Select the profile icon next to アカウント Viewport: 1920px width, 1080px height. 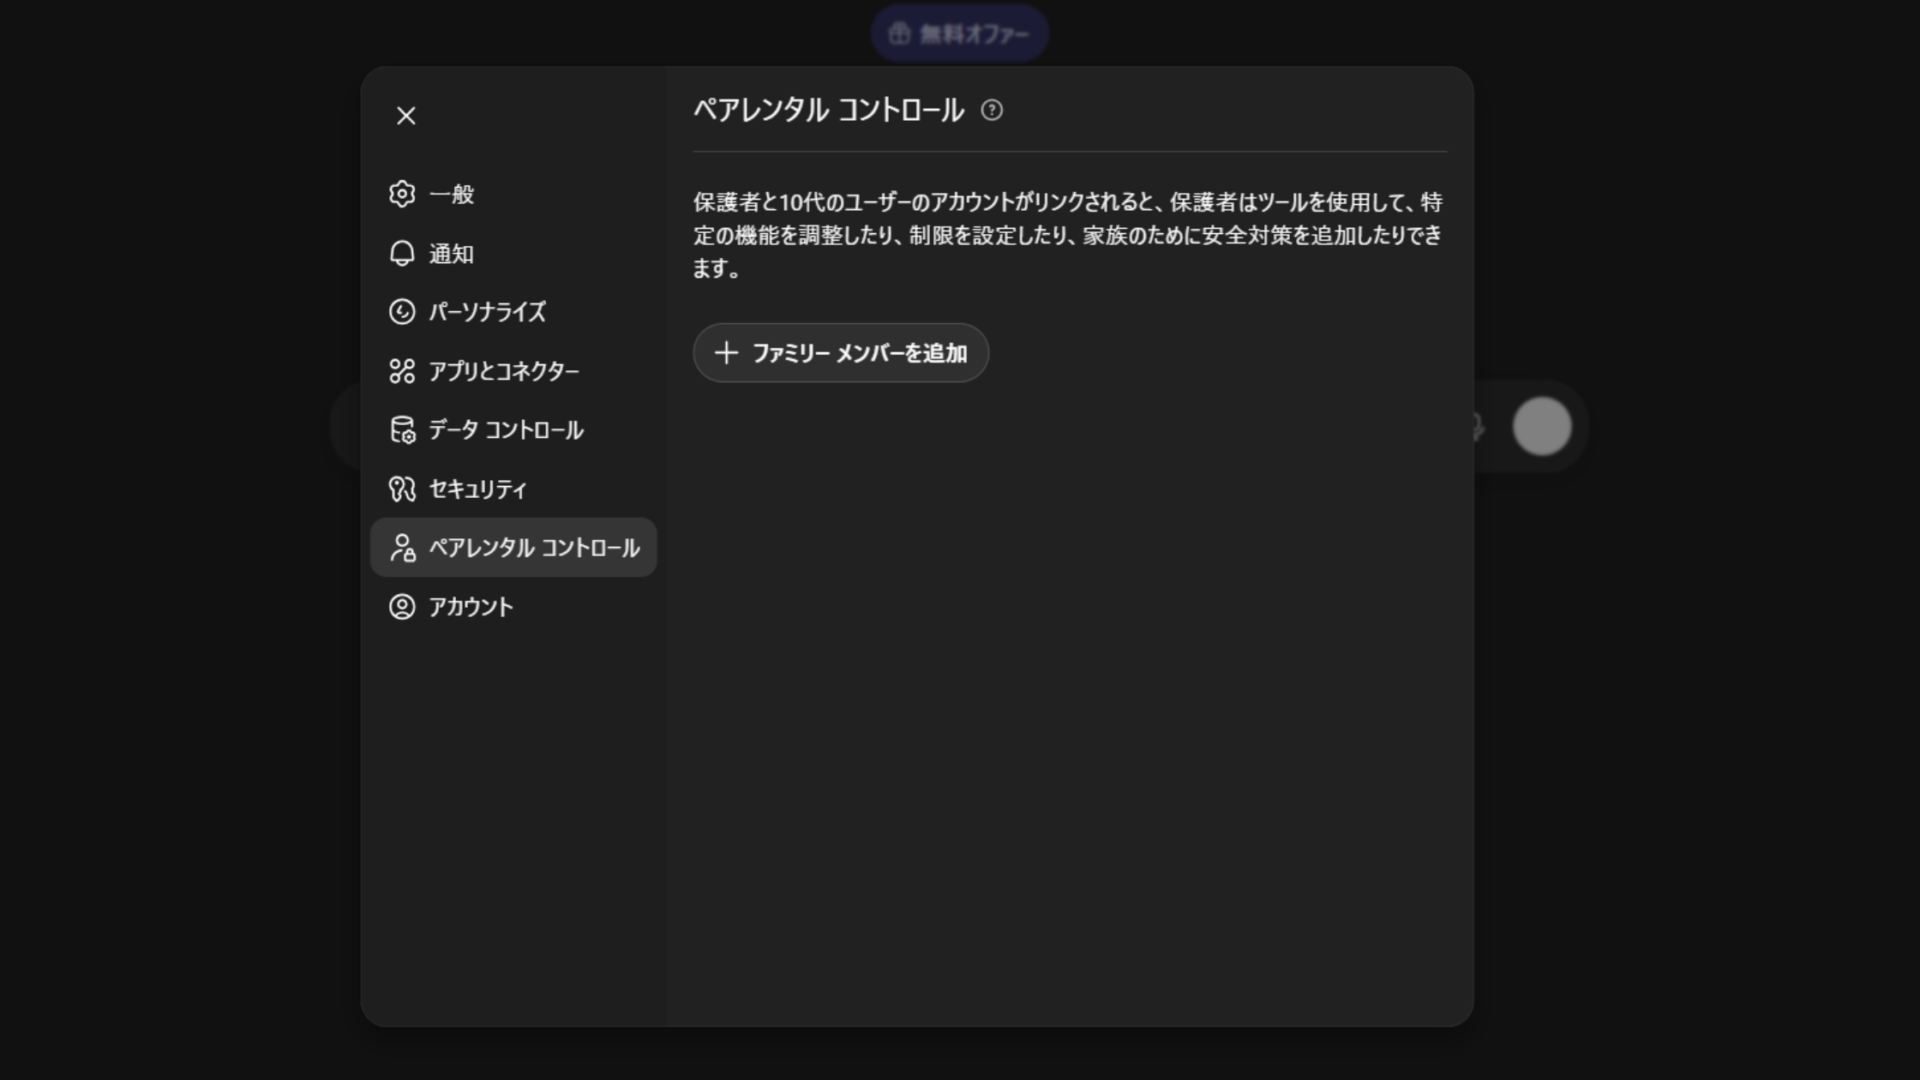[402, 606]
